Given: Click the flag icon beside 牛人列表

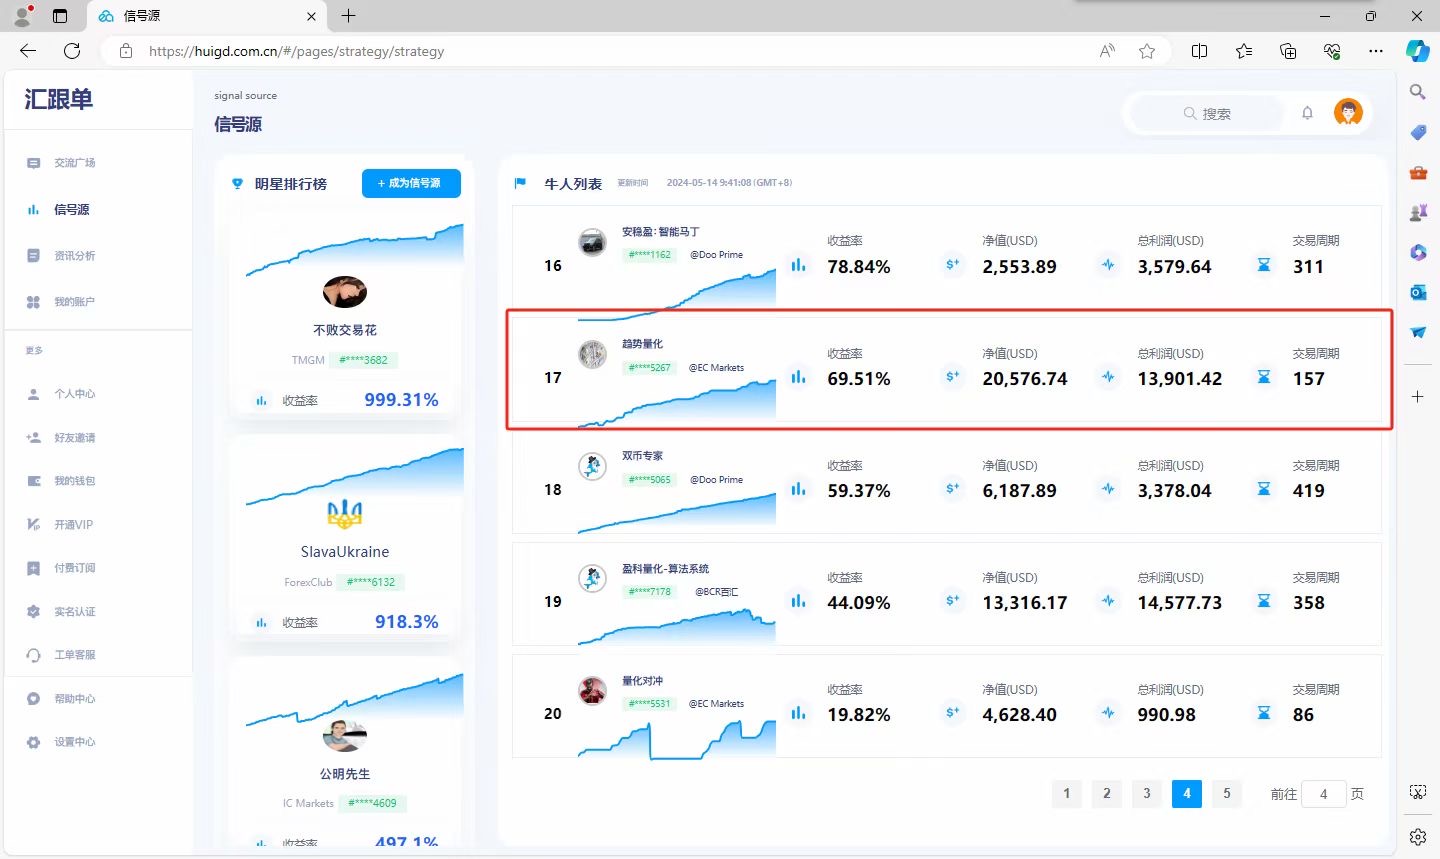Looking at the screenshot, I should pos(520,184).
